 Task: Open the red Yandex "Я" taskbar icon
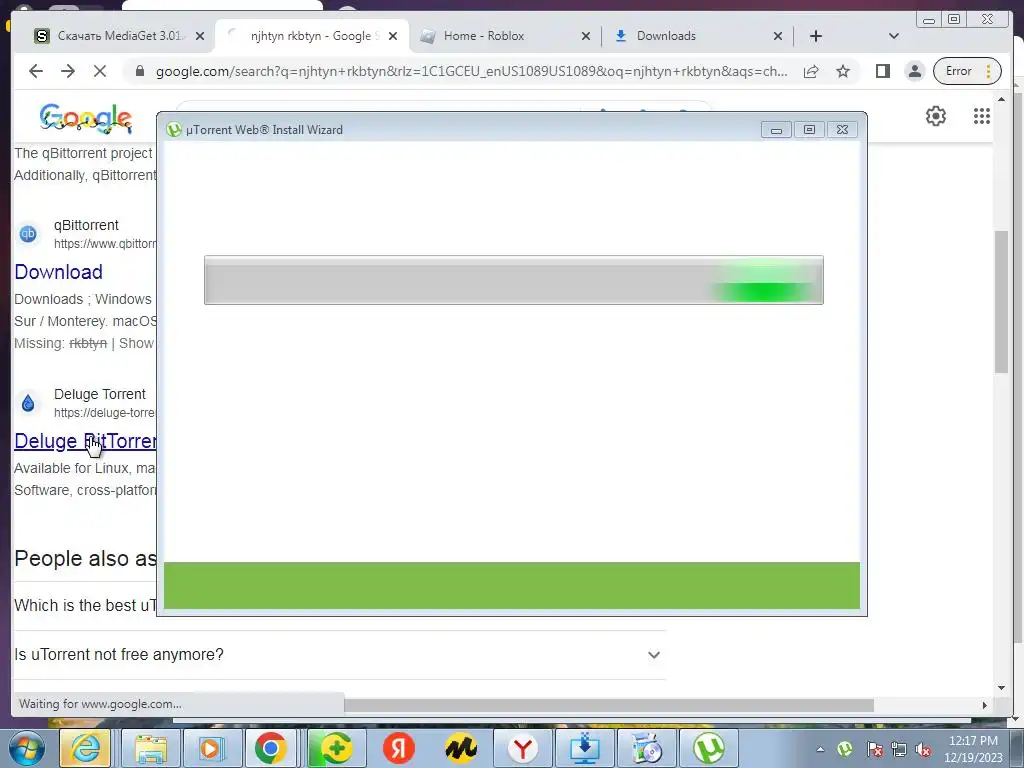click(x=398, y=748)
